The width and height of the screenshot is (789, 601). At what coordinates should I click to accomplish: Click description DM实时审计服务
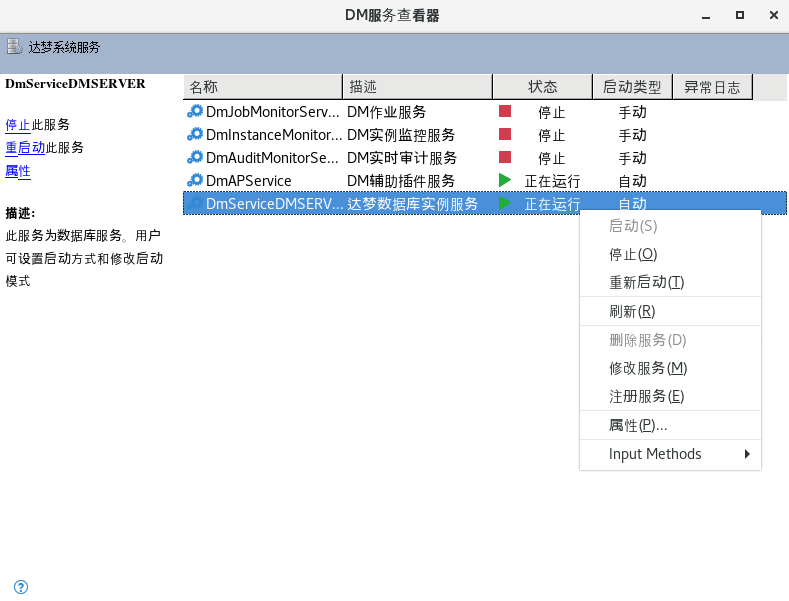[402, 158]
